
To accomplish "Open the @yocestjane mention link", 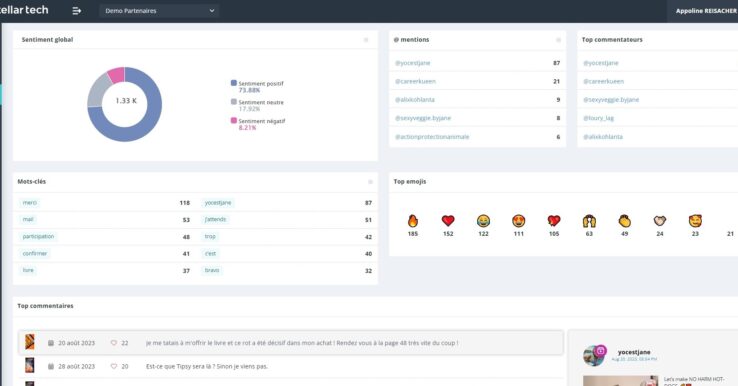I will click(412, 63).
